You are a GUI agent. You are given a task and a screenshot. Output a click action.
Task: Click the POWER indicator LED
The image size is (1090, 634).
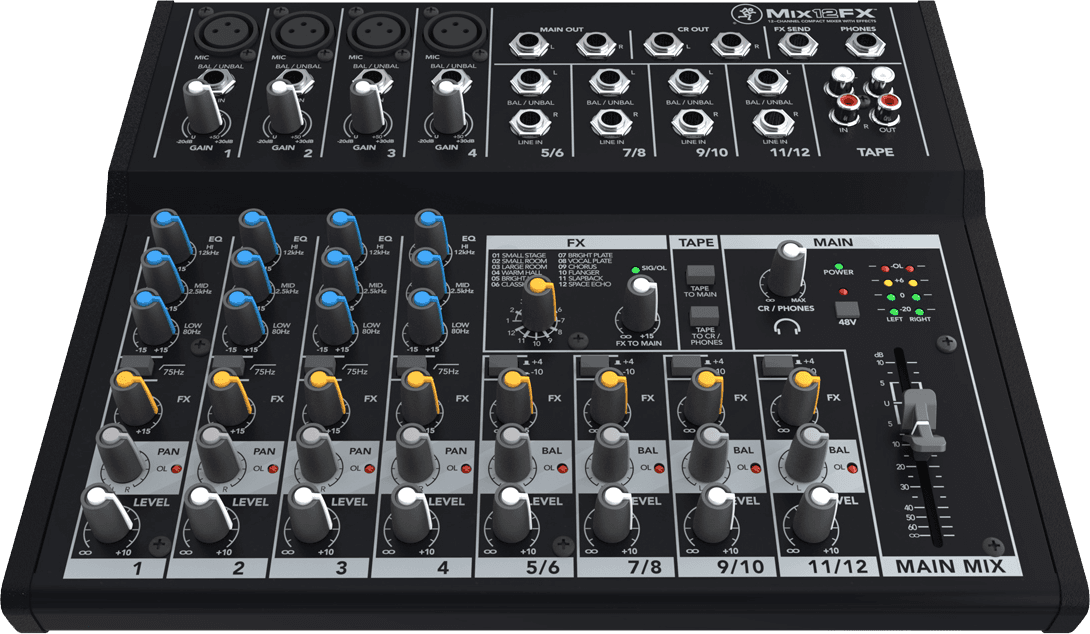[838, 266]
